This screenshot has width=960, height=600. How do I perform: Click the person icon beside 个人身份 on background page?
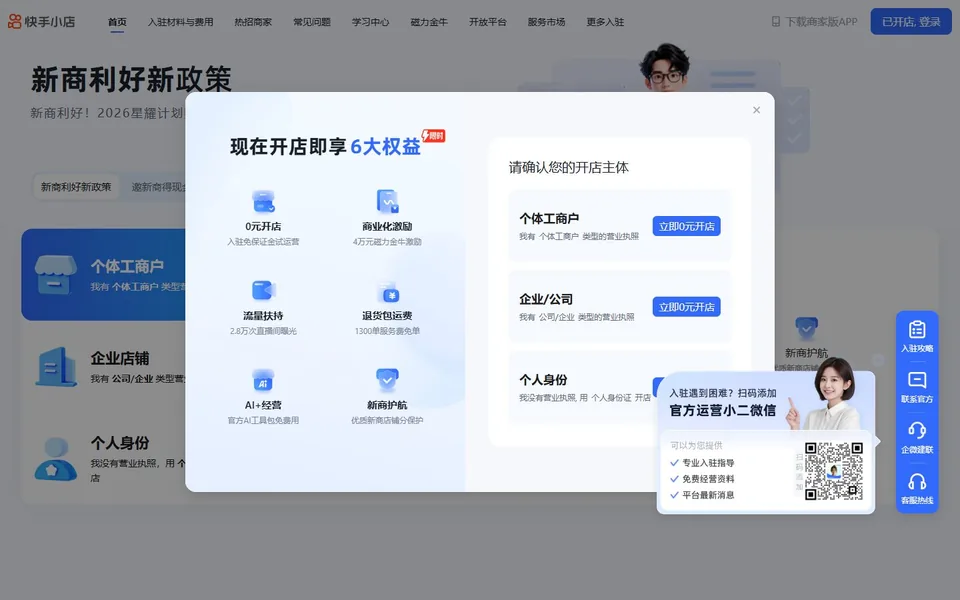56,459
